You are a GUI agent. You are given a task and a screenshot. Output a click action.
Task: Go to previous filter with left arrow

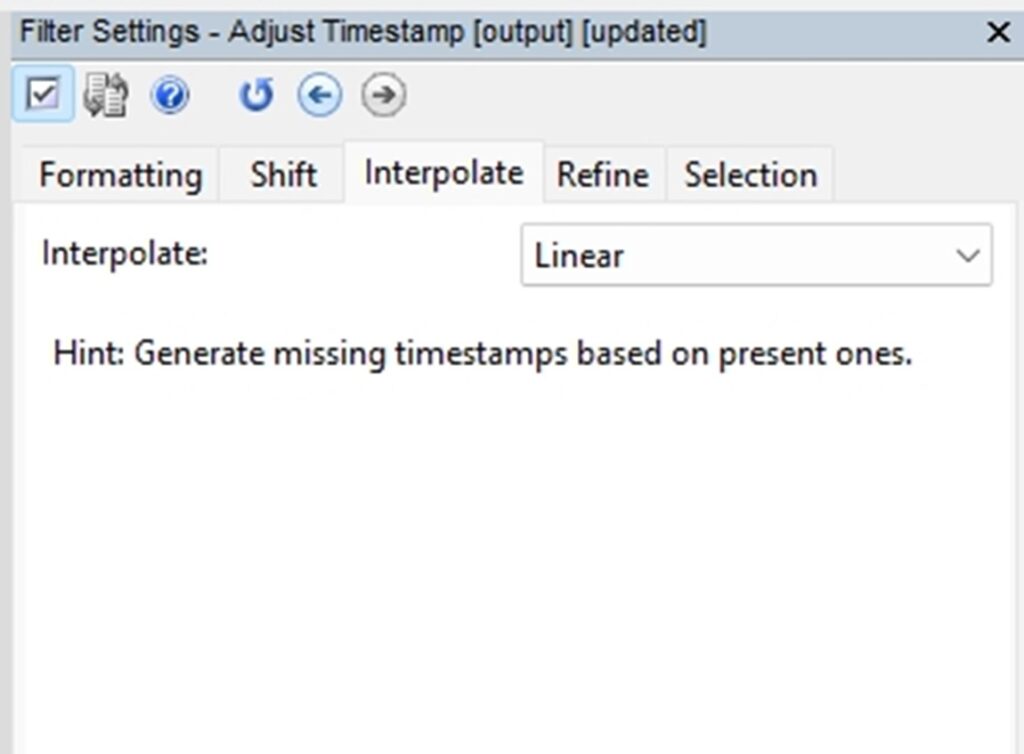point(319,95)
